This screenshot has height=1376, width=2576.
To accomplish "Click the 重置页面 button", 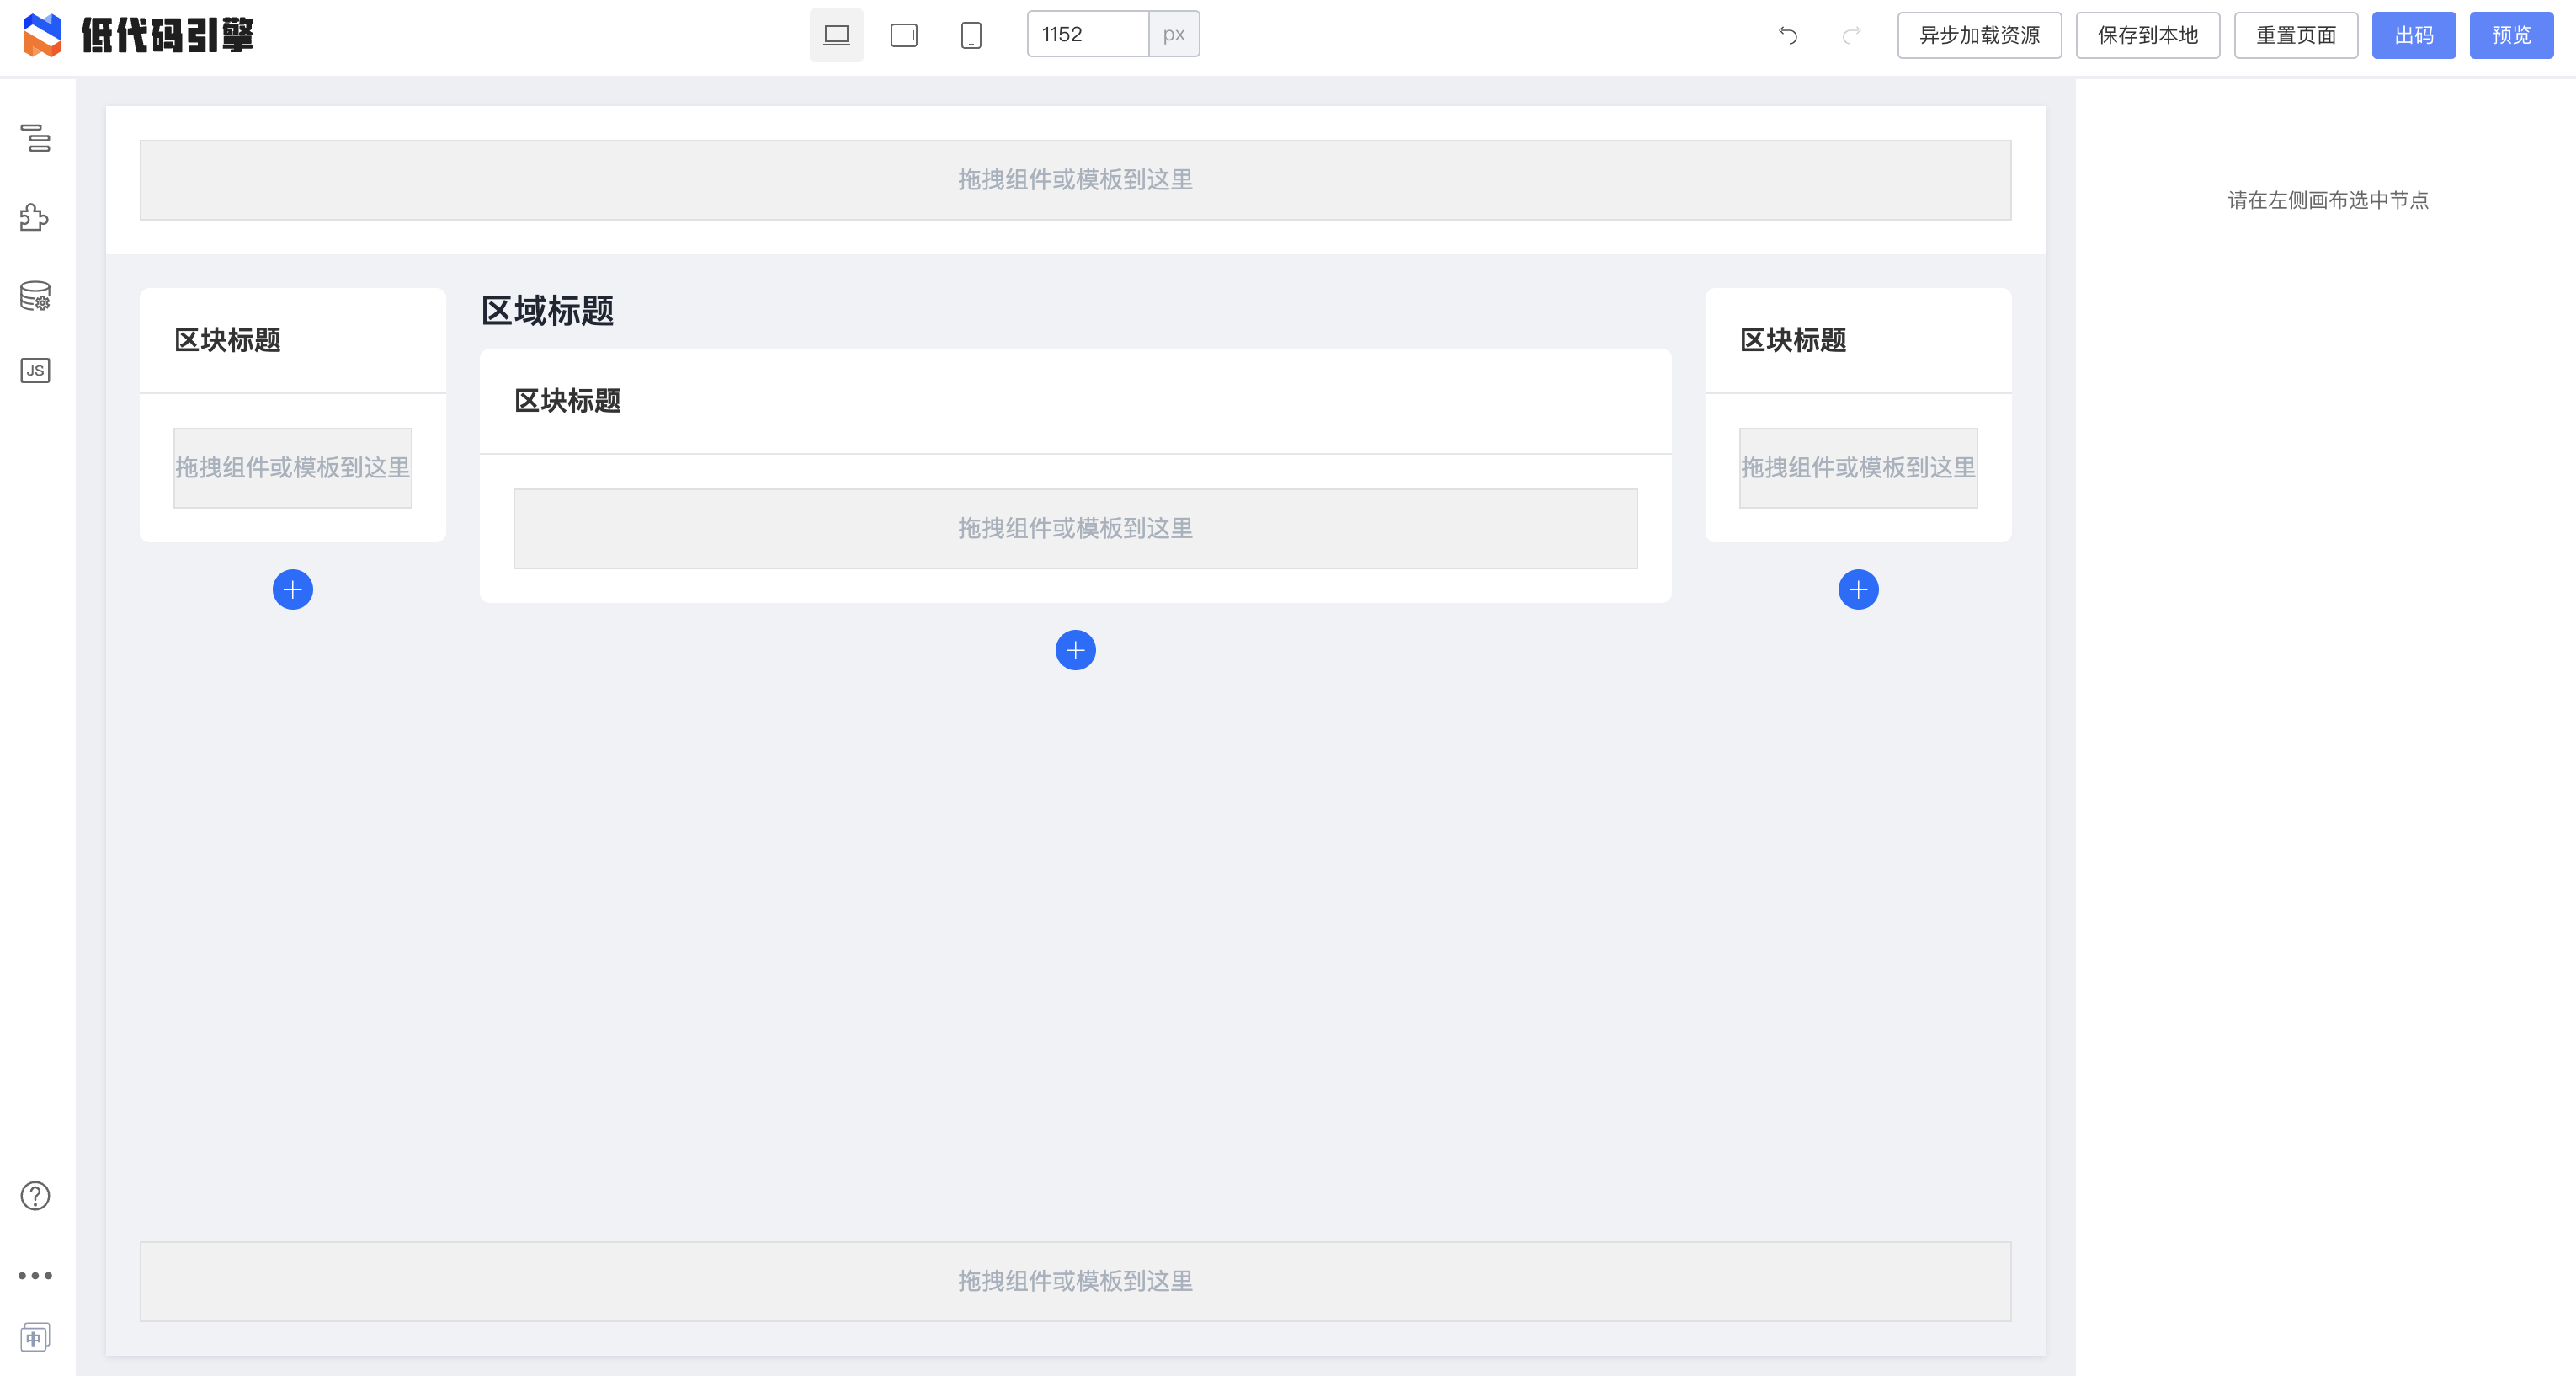I will coord(2295,36).
